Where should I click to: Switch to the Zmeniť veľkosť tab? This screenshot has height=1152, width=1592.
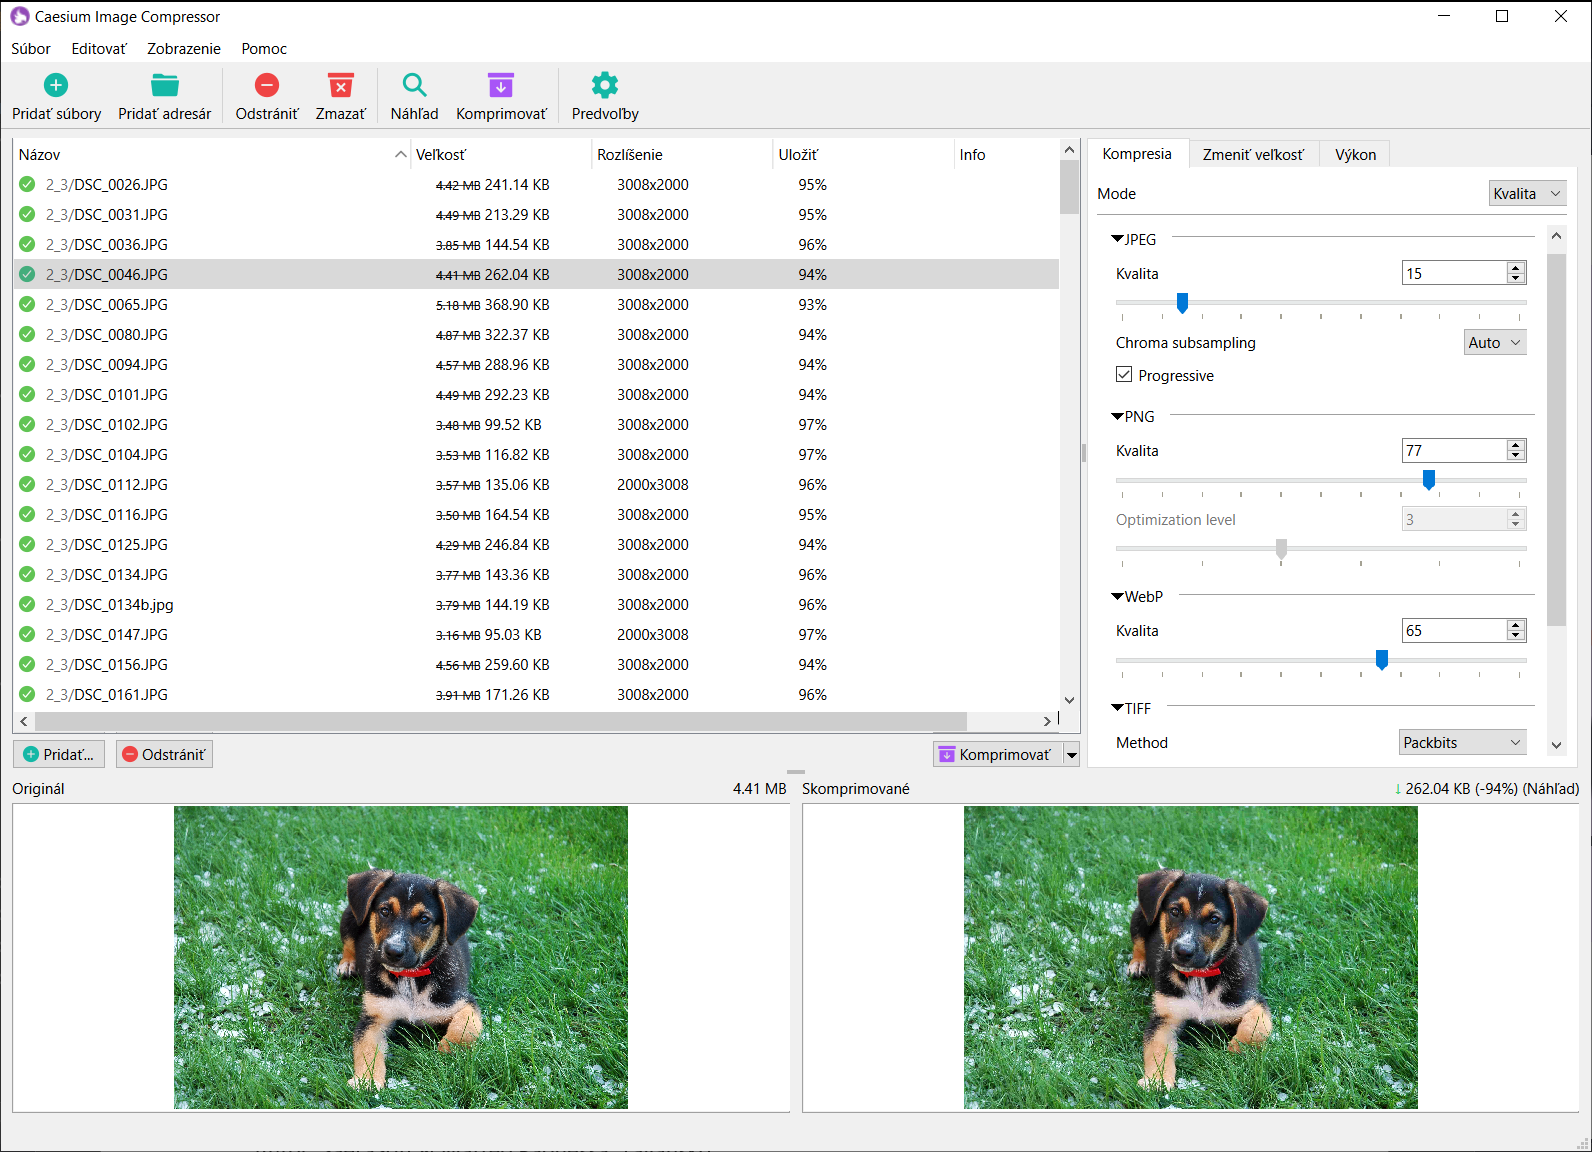(1252, 155)
